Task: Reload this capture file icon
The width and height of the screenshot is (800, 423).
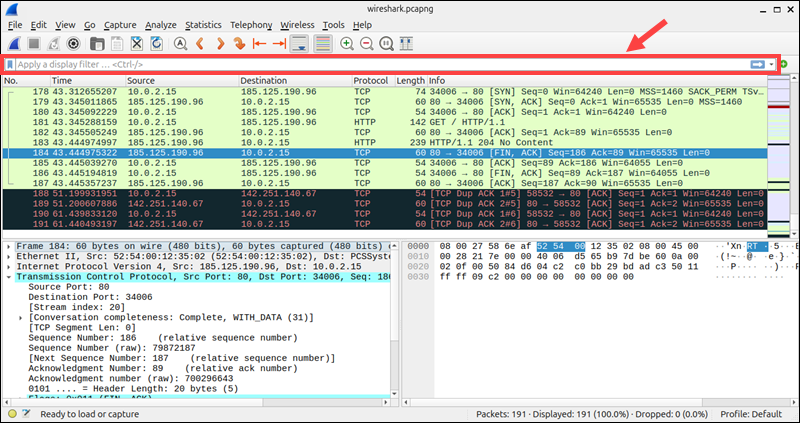Action: pos(157,44)
